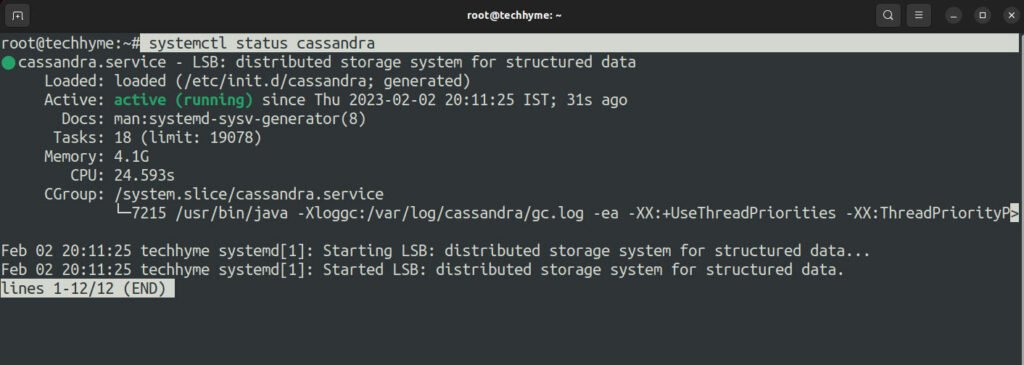Viewport: 1024px width, 365px height.
Task: Click the Memory 4.1G value
Action: point(131,157)
